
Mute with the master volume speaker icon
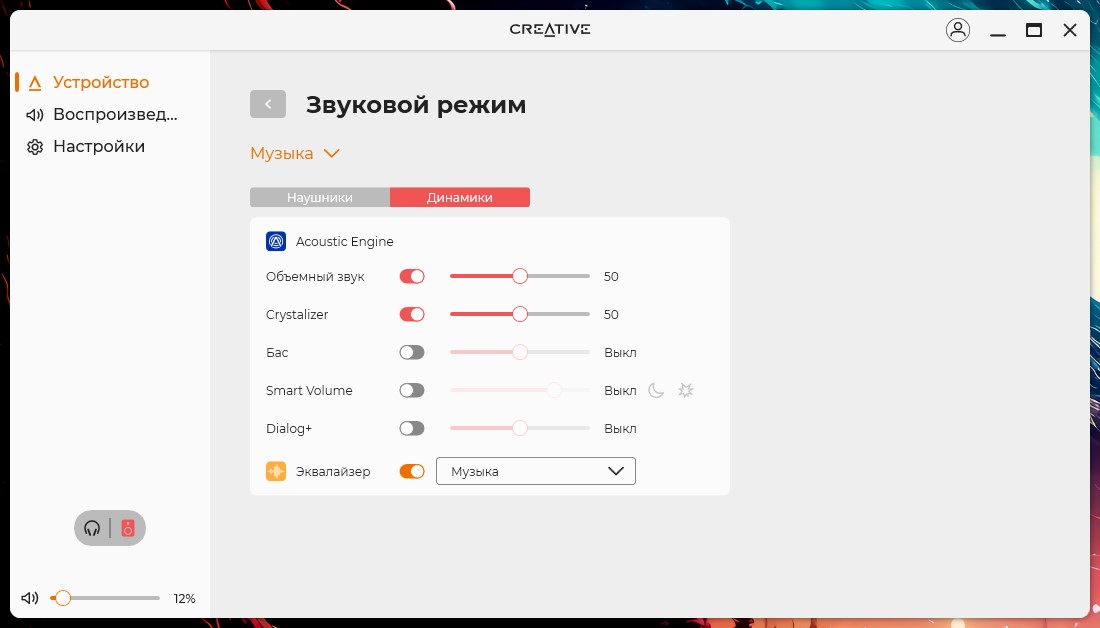(x=29, y=599)
